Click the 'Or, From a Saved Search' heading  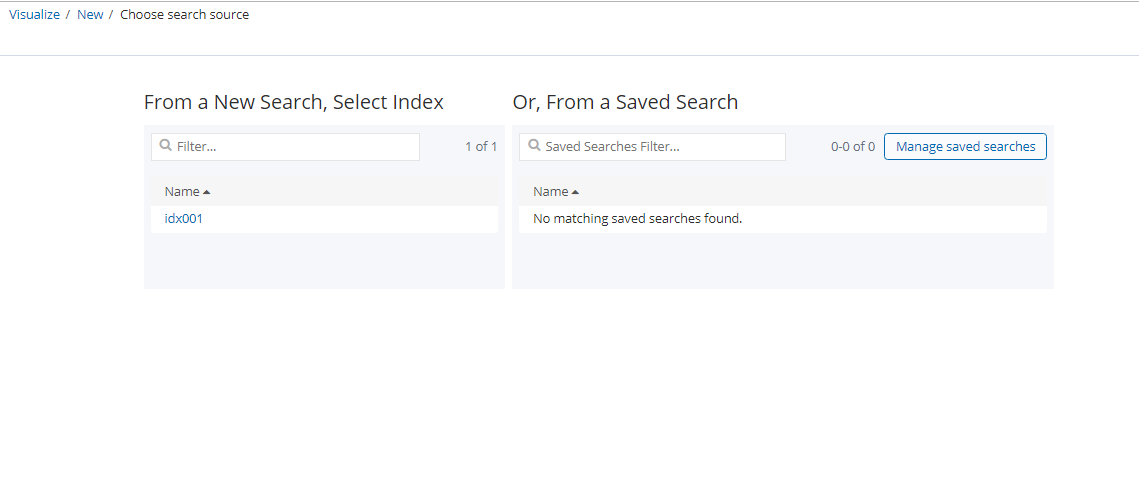point(625,102)
